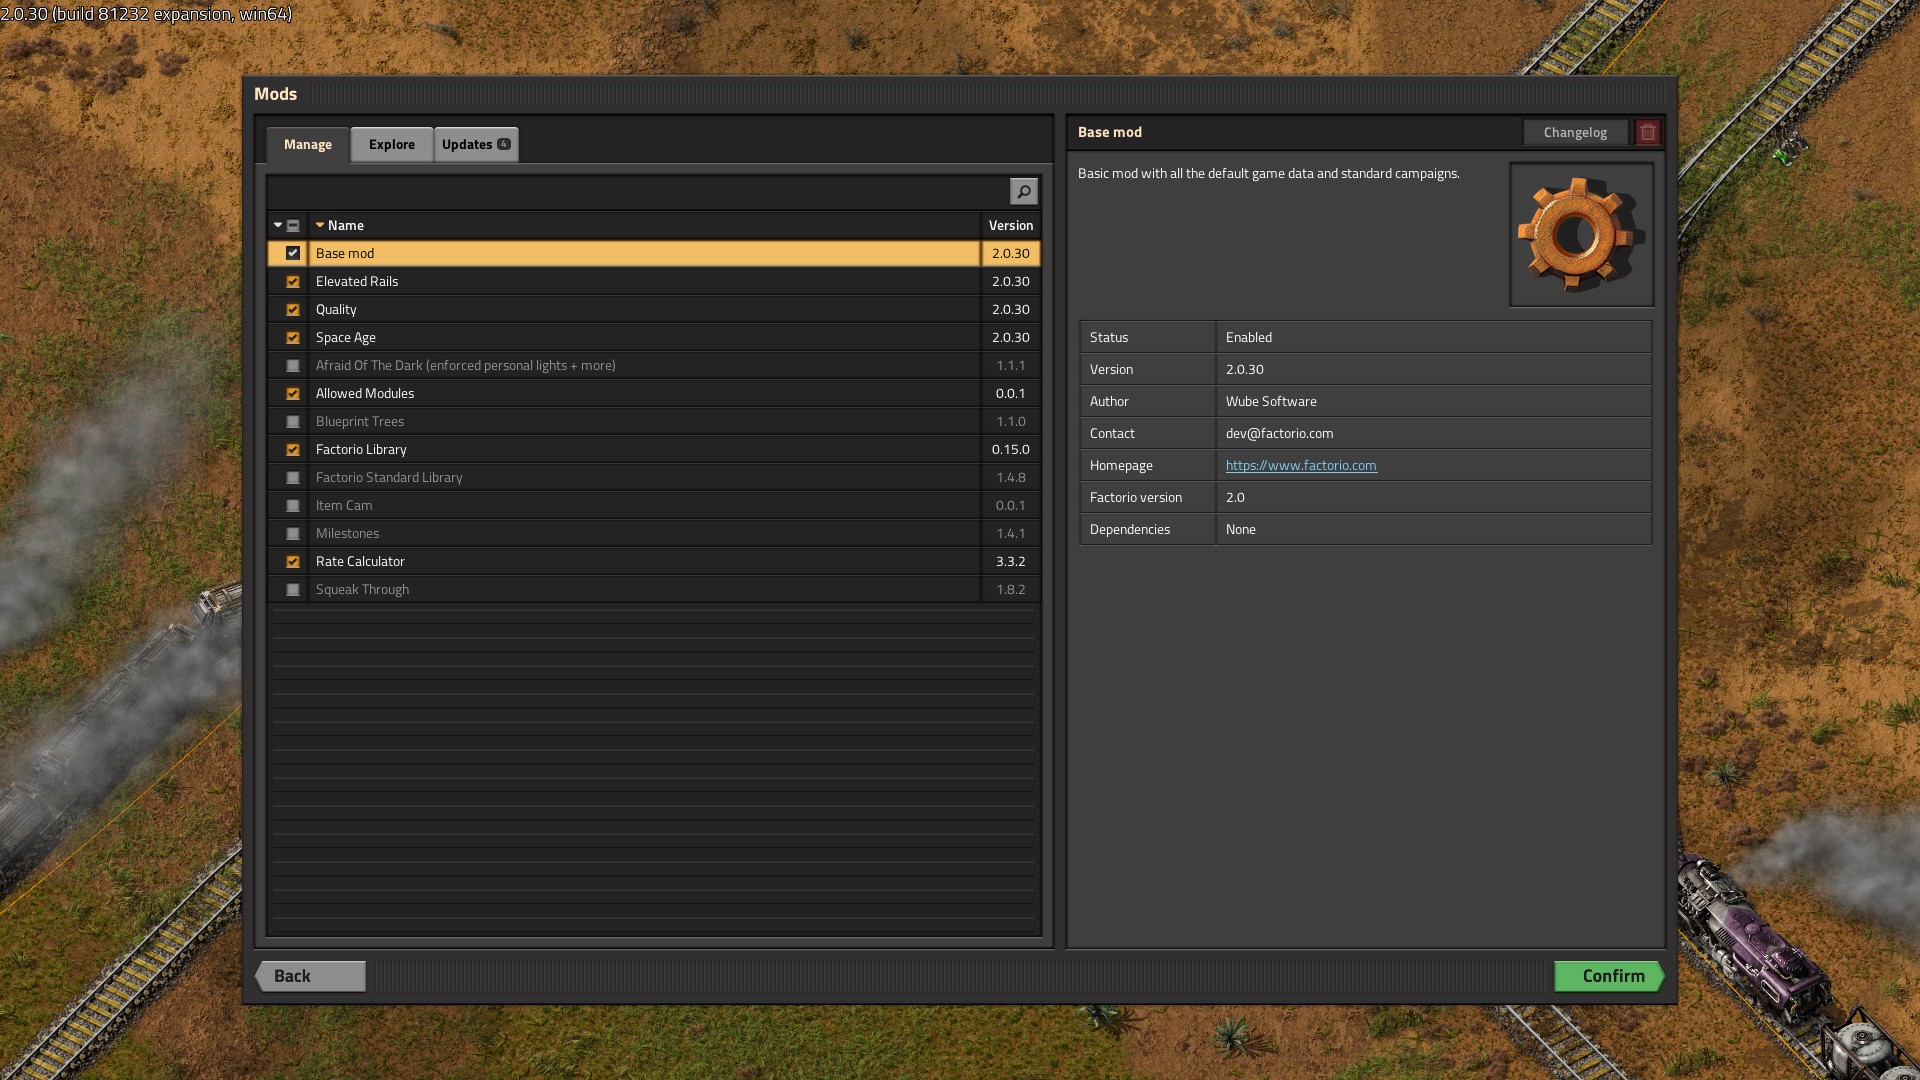Uncheck the Elevated Rails checkbox
This screenshot has height=1080, width=1920.
[x=293, y=281]
